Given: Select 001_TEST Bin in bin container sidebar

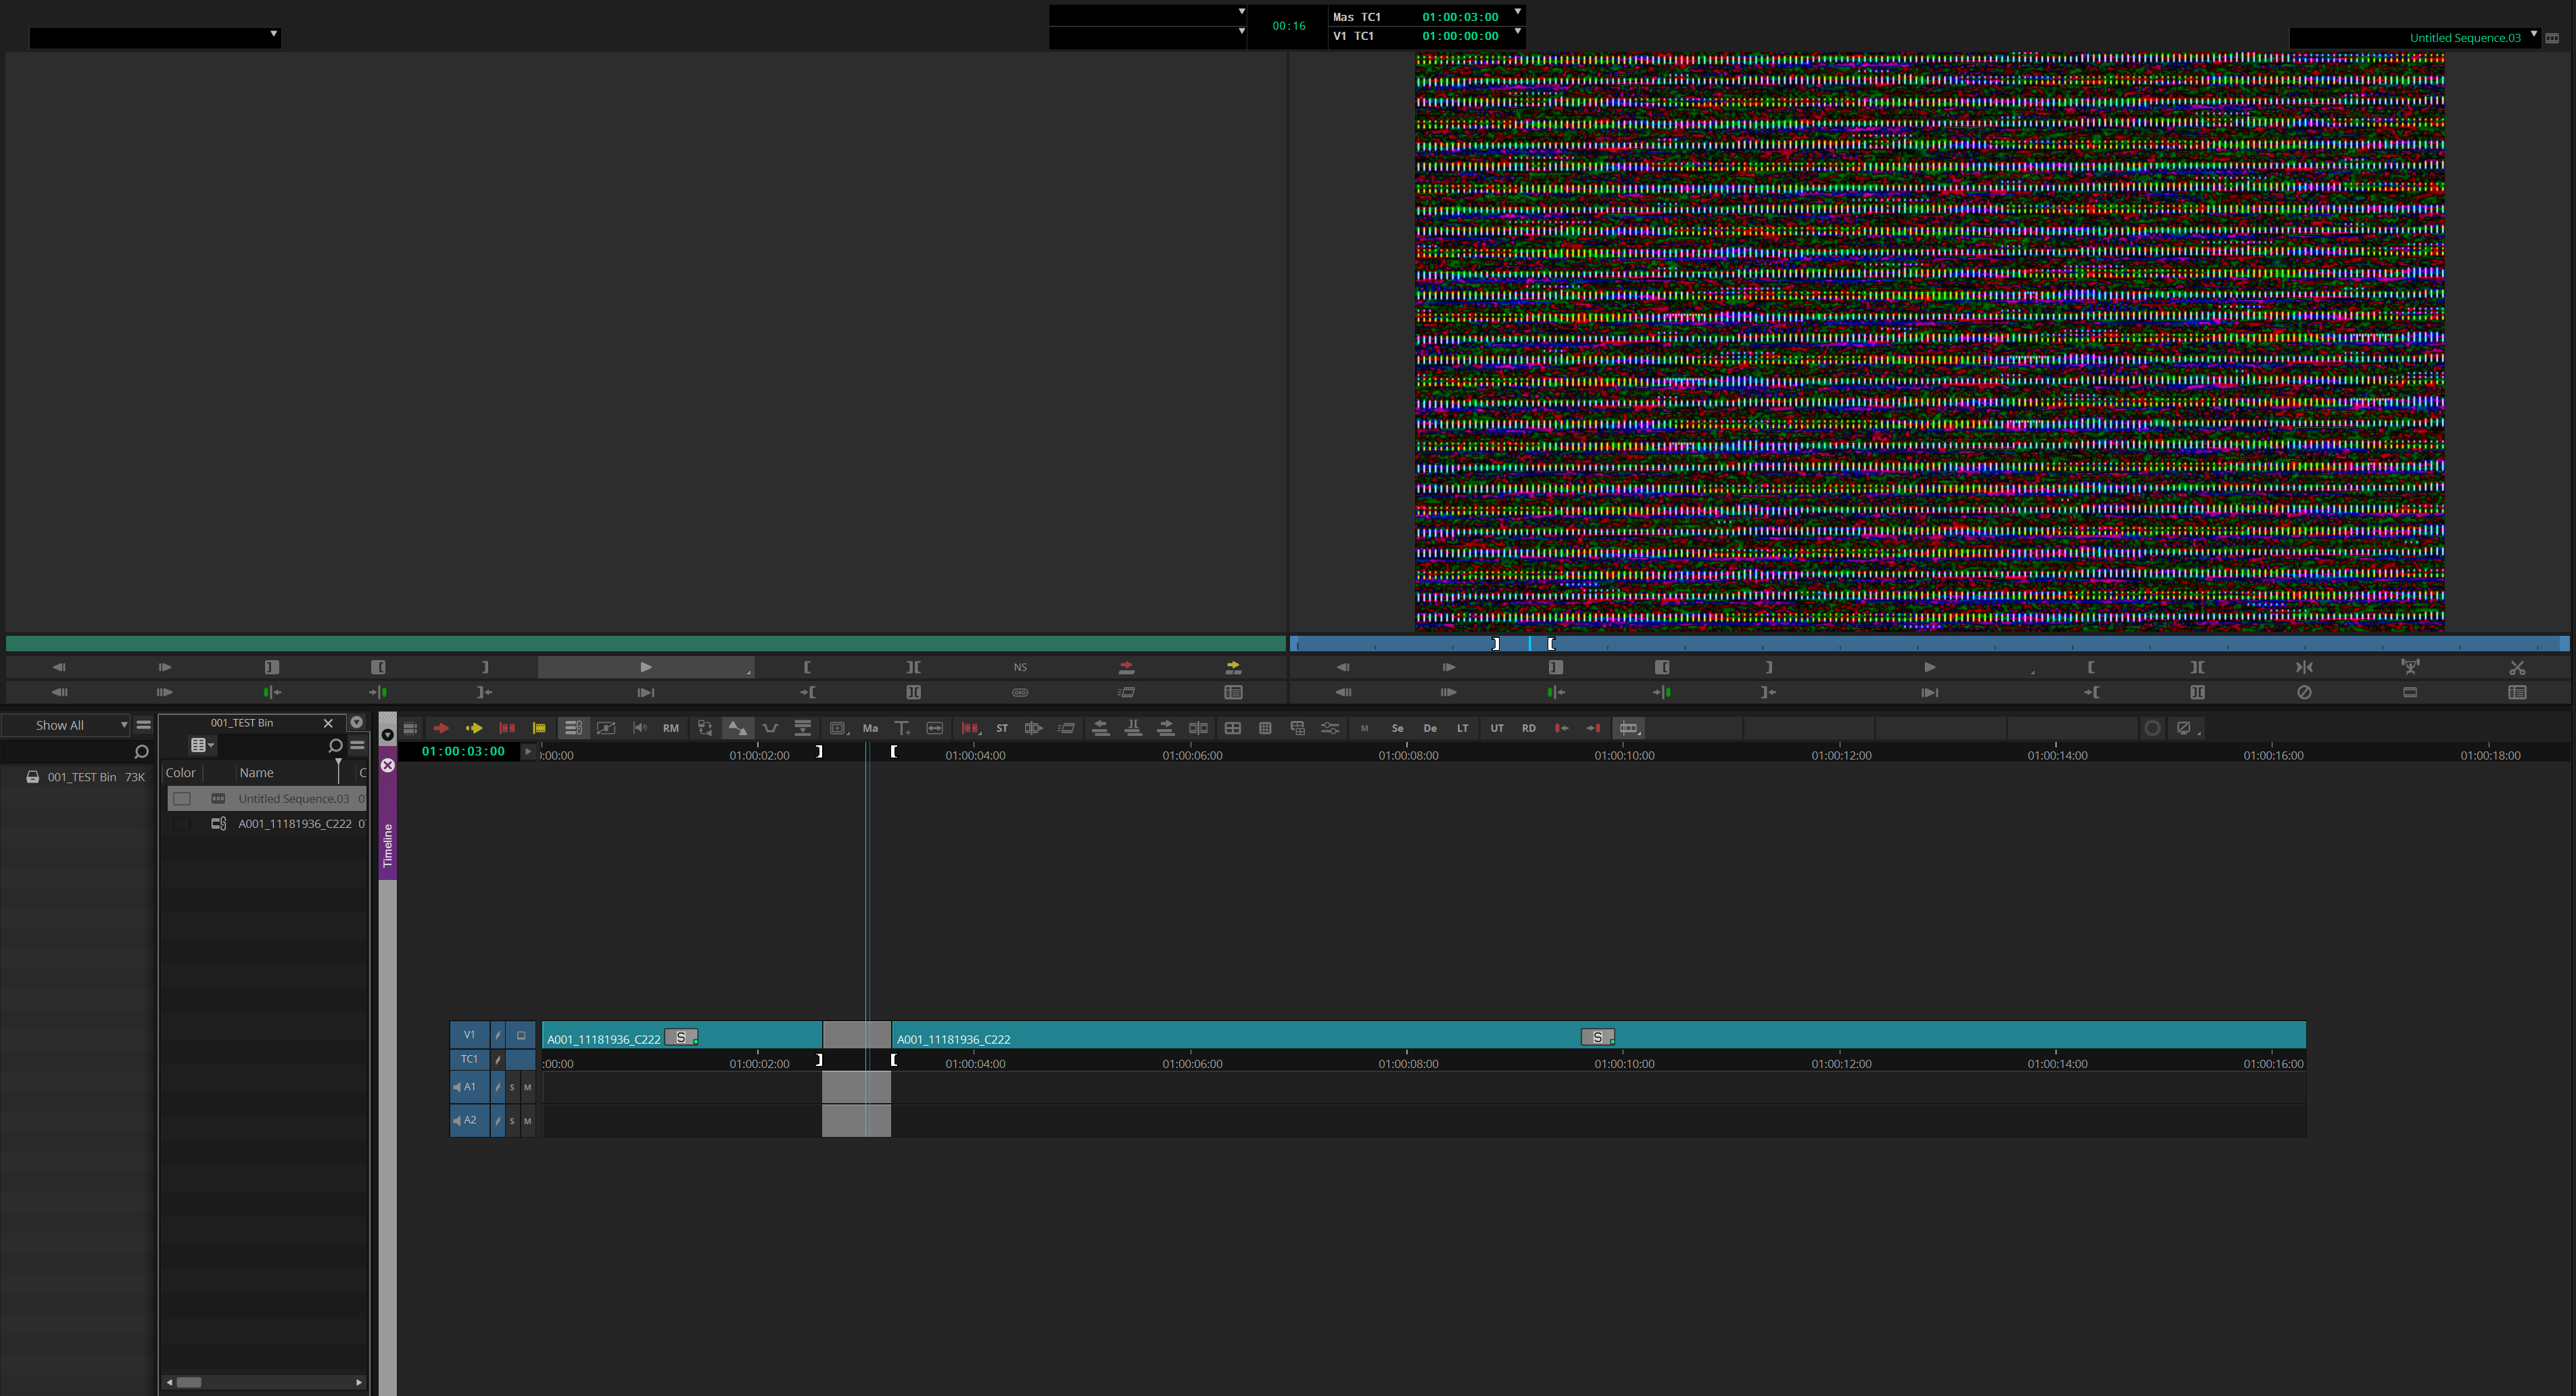Looking at the screenshot, I should tap(81, 777).
